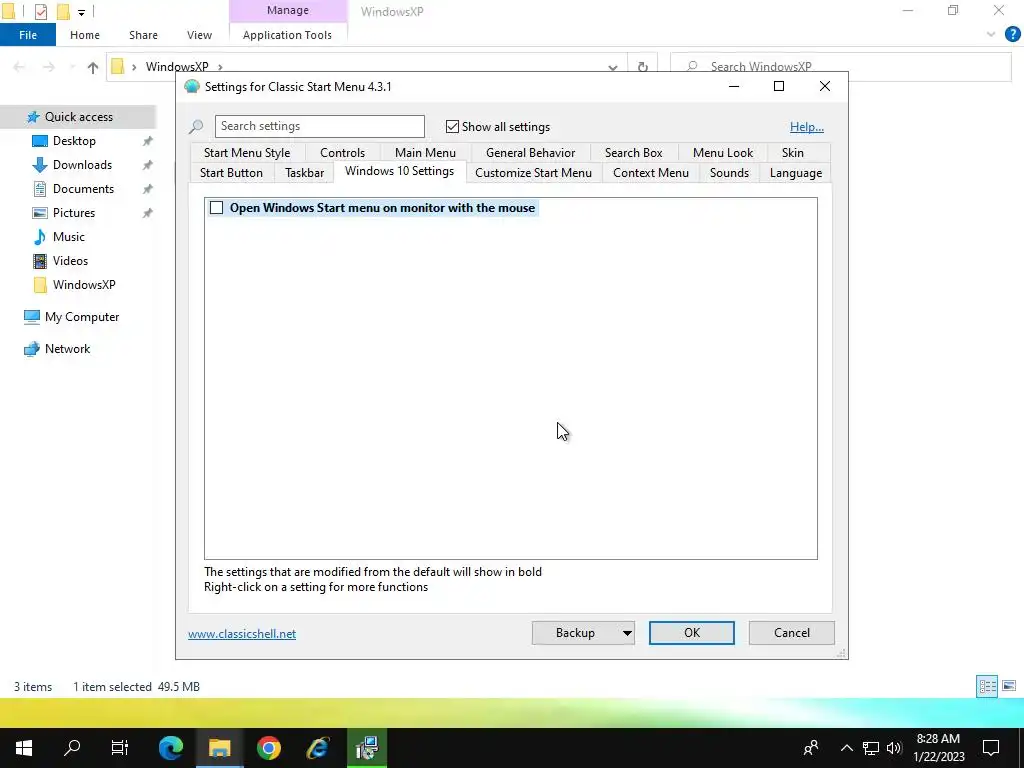Click the Search settings input field
This screenshot has height=768, width=1024.
[x=319, y=126]
